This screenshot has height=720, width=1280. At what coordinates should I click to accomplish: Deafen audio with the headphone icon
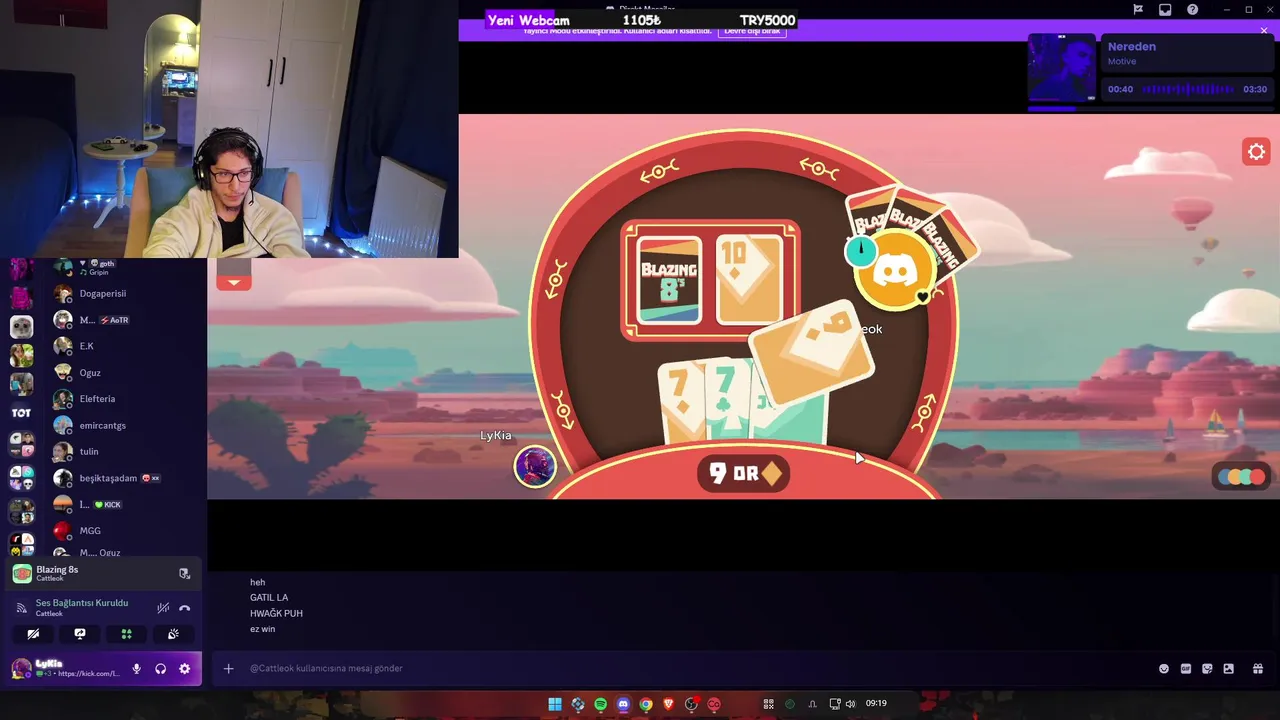coord(160,669)
